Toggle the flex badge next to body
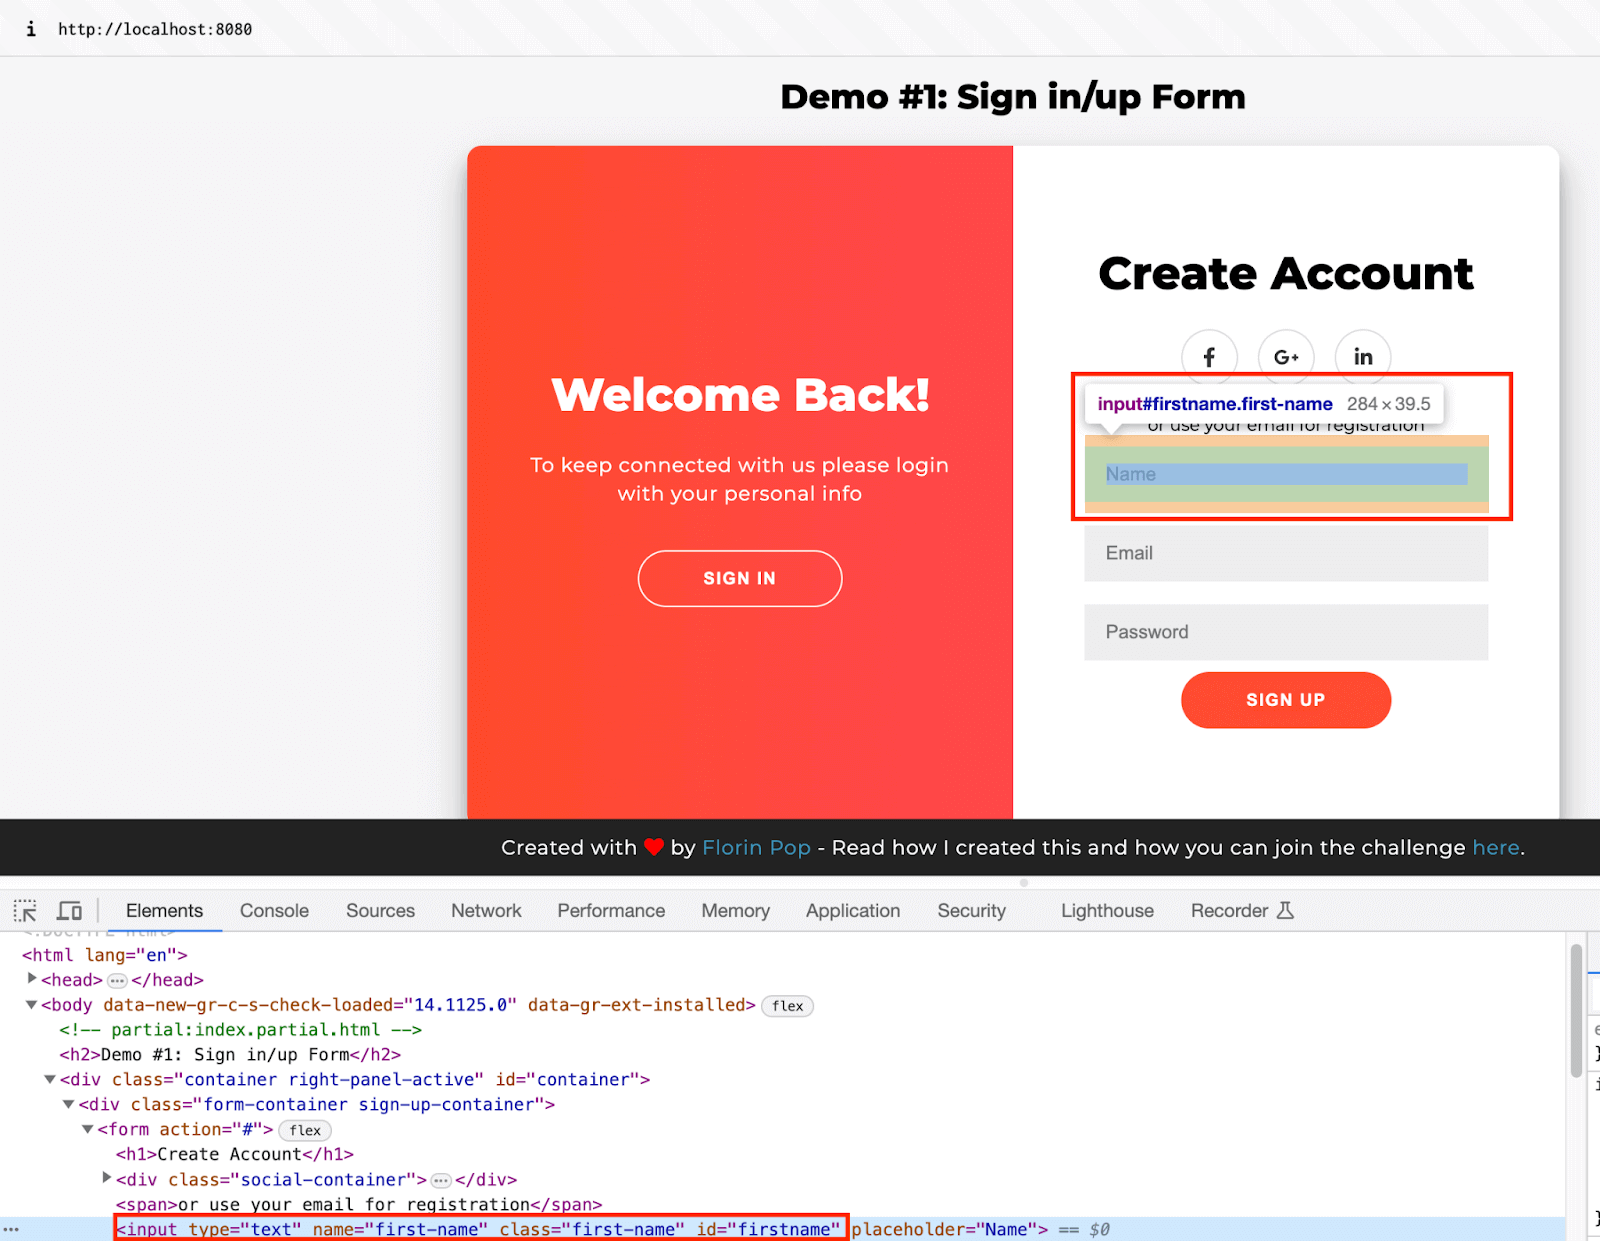 click(x=787, y=1006)
